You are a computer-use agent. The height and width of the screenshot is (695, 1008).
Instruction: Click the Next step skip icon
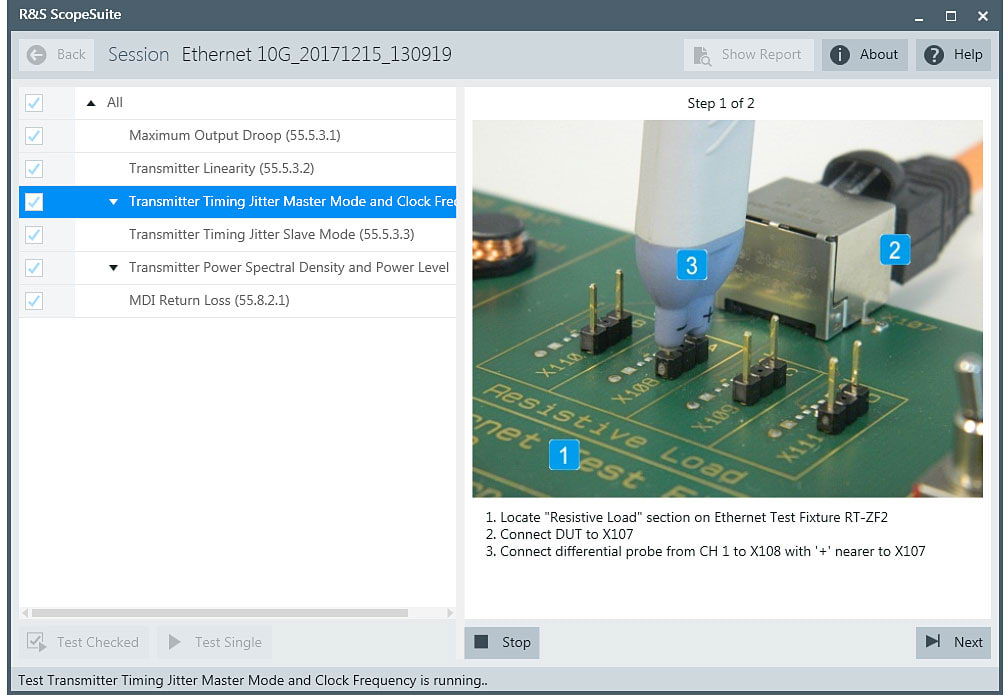coord(932,642)
